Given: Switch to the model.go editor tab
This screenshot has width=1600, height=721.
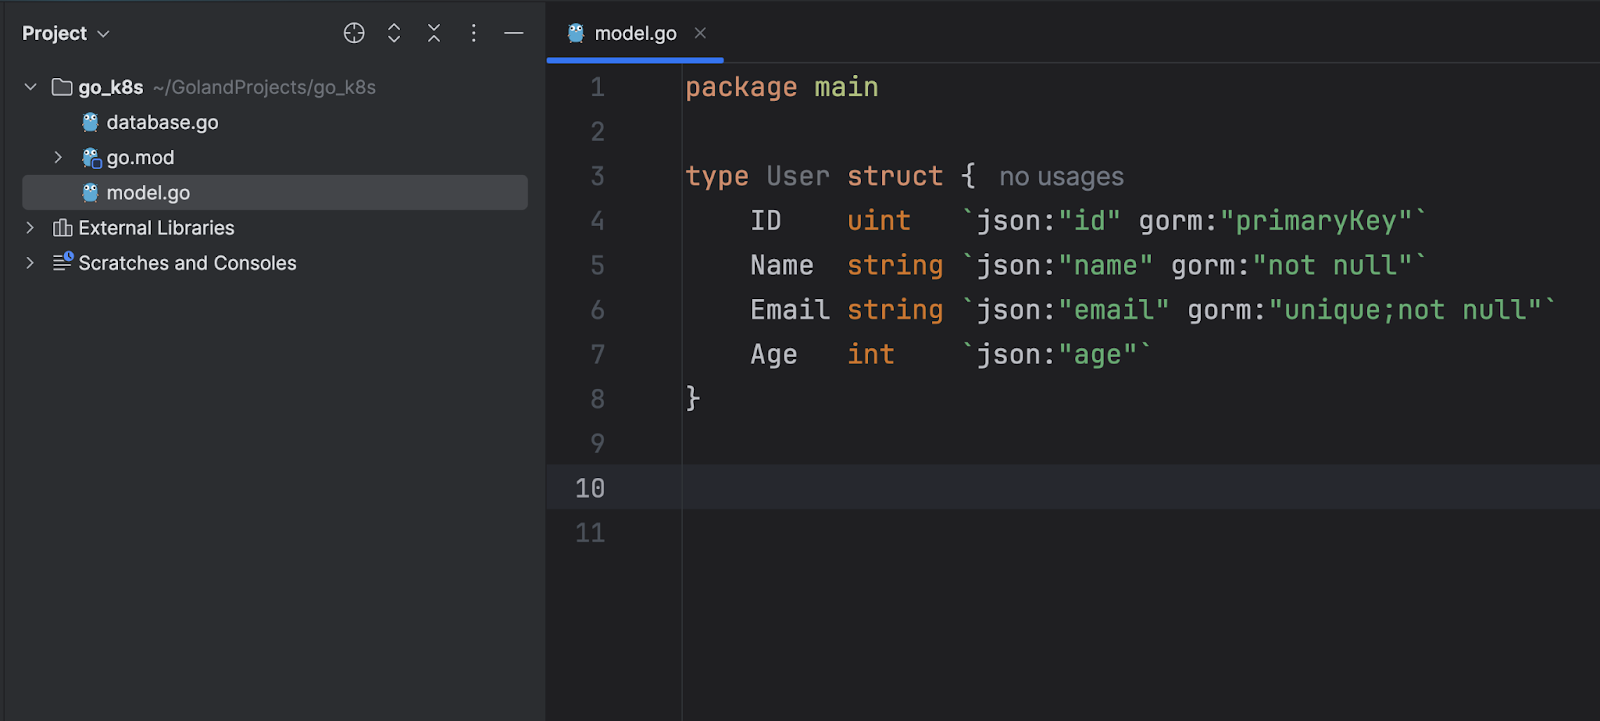Looking at the screenshot, I should pos(635,33).
